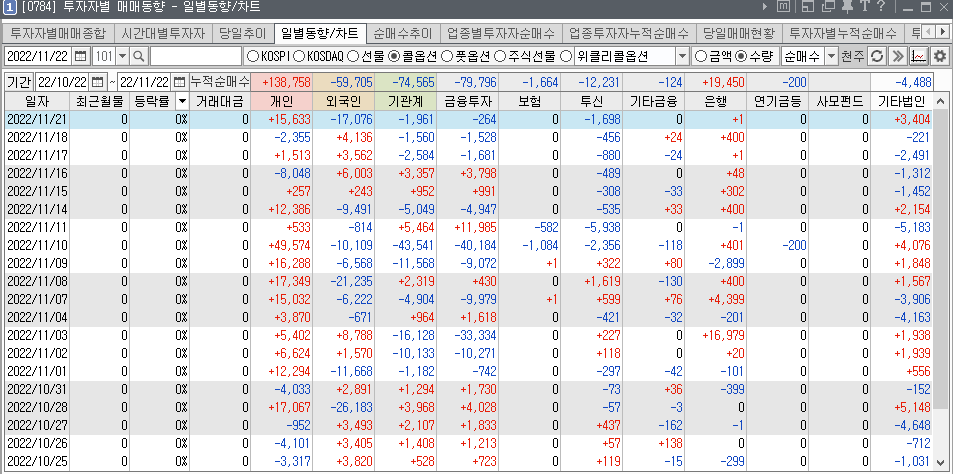Open calendar for period start date 22/10/22
This screenshot has width=953, height=474.
click(98, 81)
